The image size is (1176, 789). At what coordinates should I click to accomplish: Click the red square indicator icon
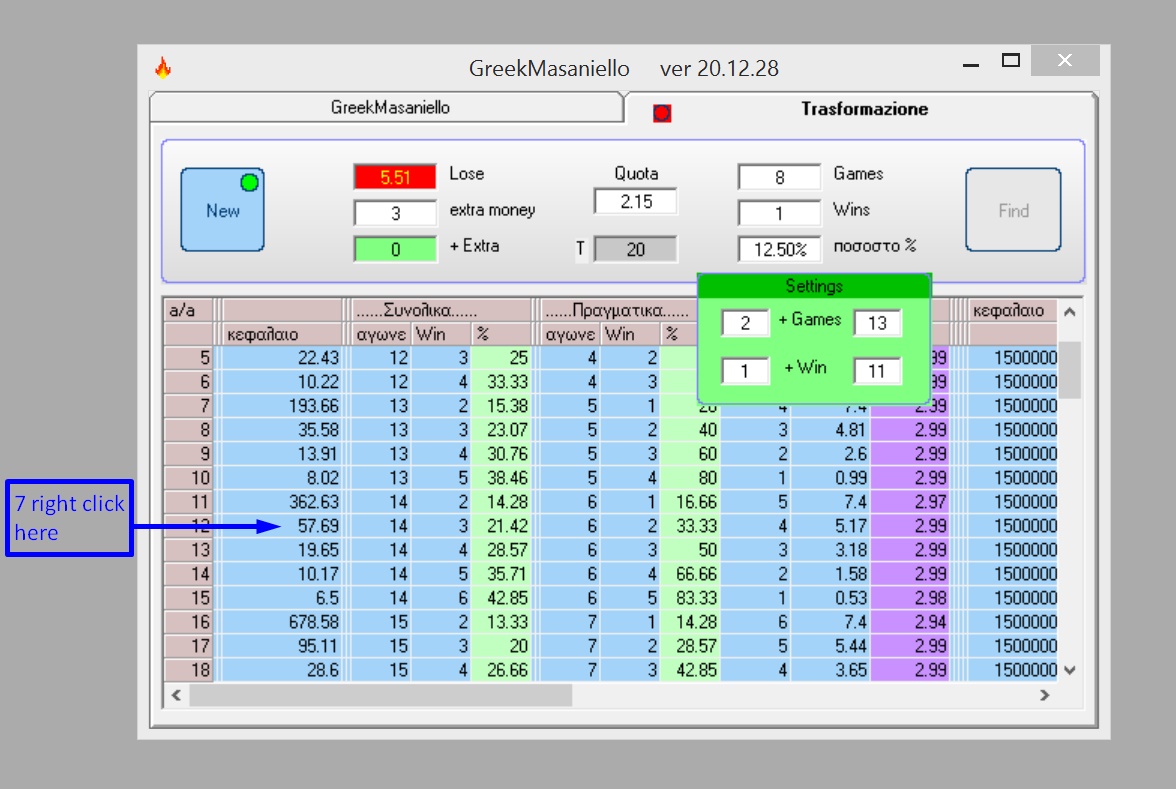pos(662,113)
